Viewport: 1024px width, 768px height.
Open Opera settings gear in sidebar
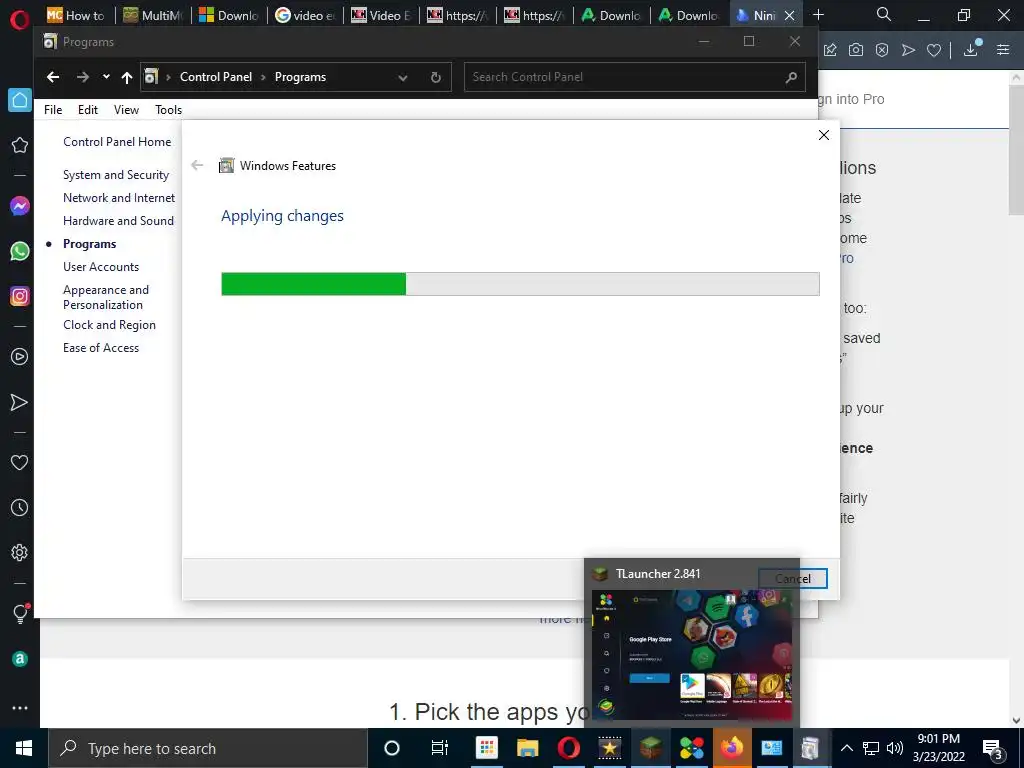(x=20, y=552)
